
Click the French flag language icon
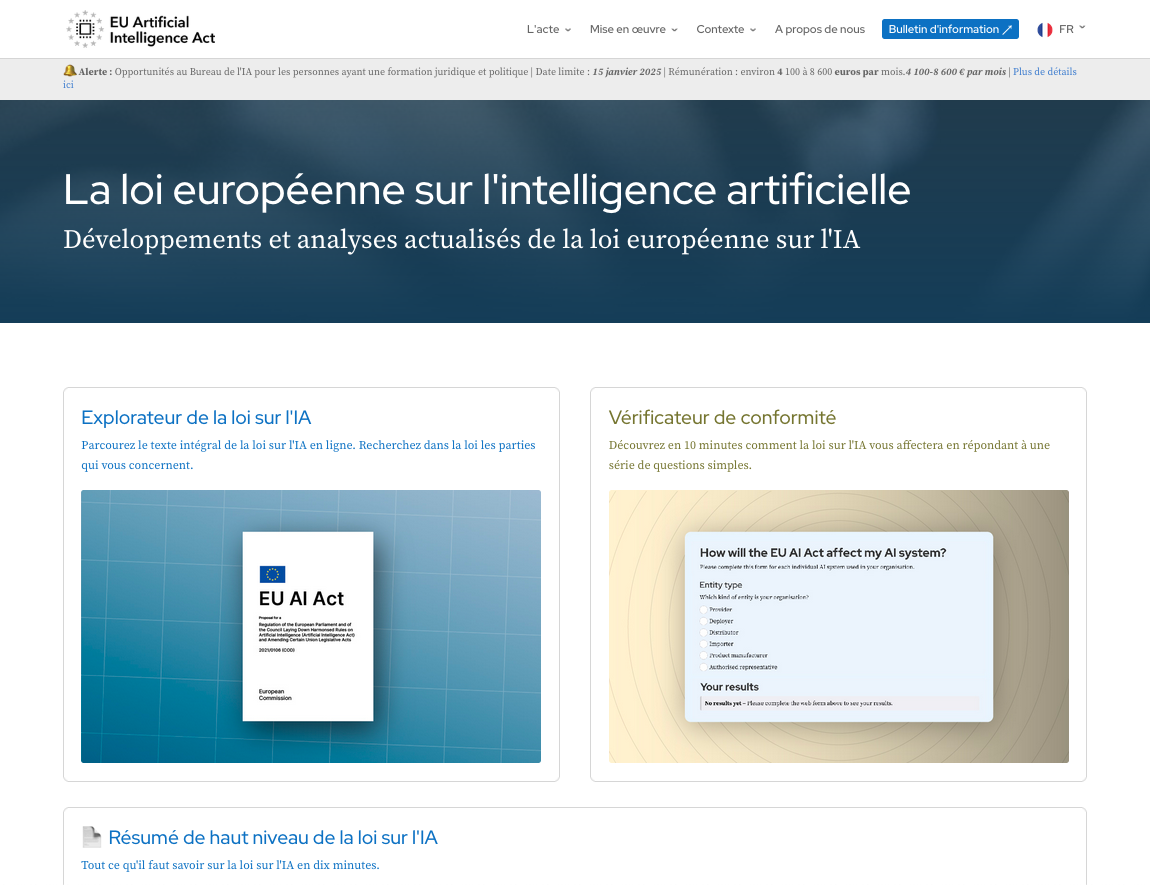(1045, 30)
